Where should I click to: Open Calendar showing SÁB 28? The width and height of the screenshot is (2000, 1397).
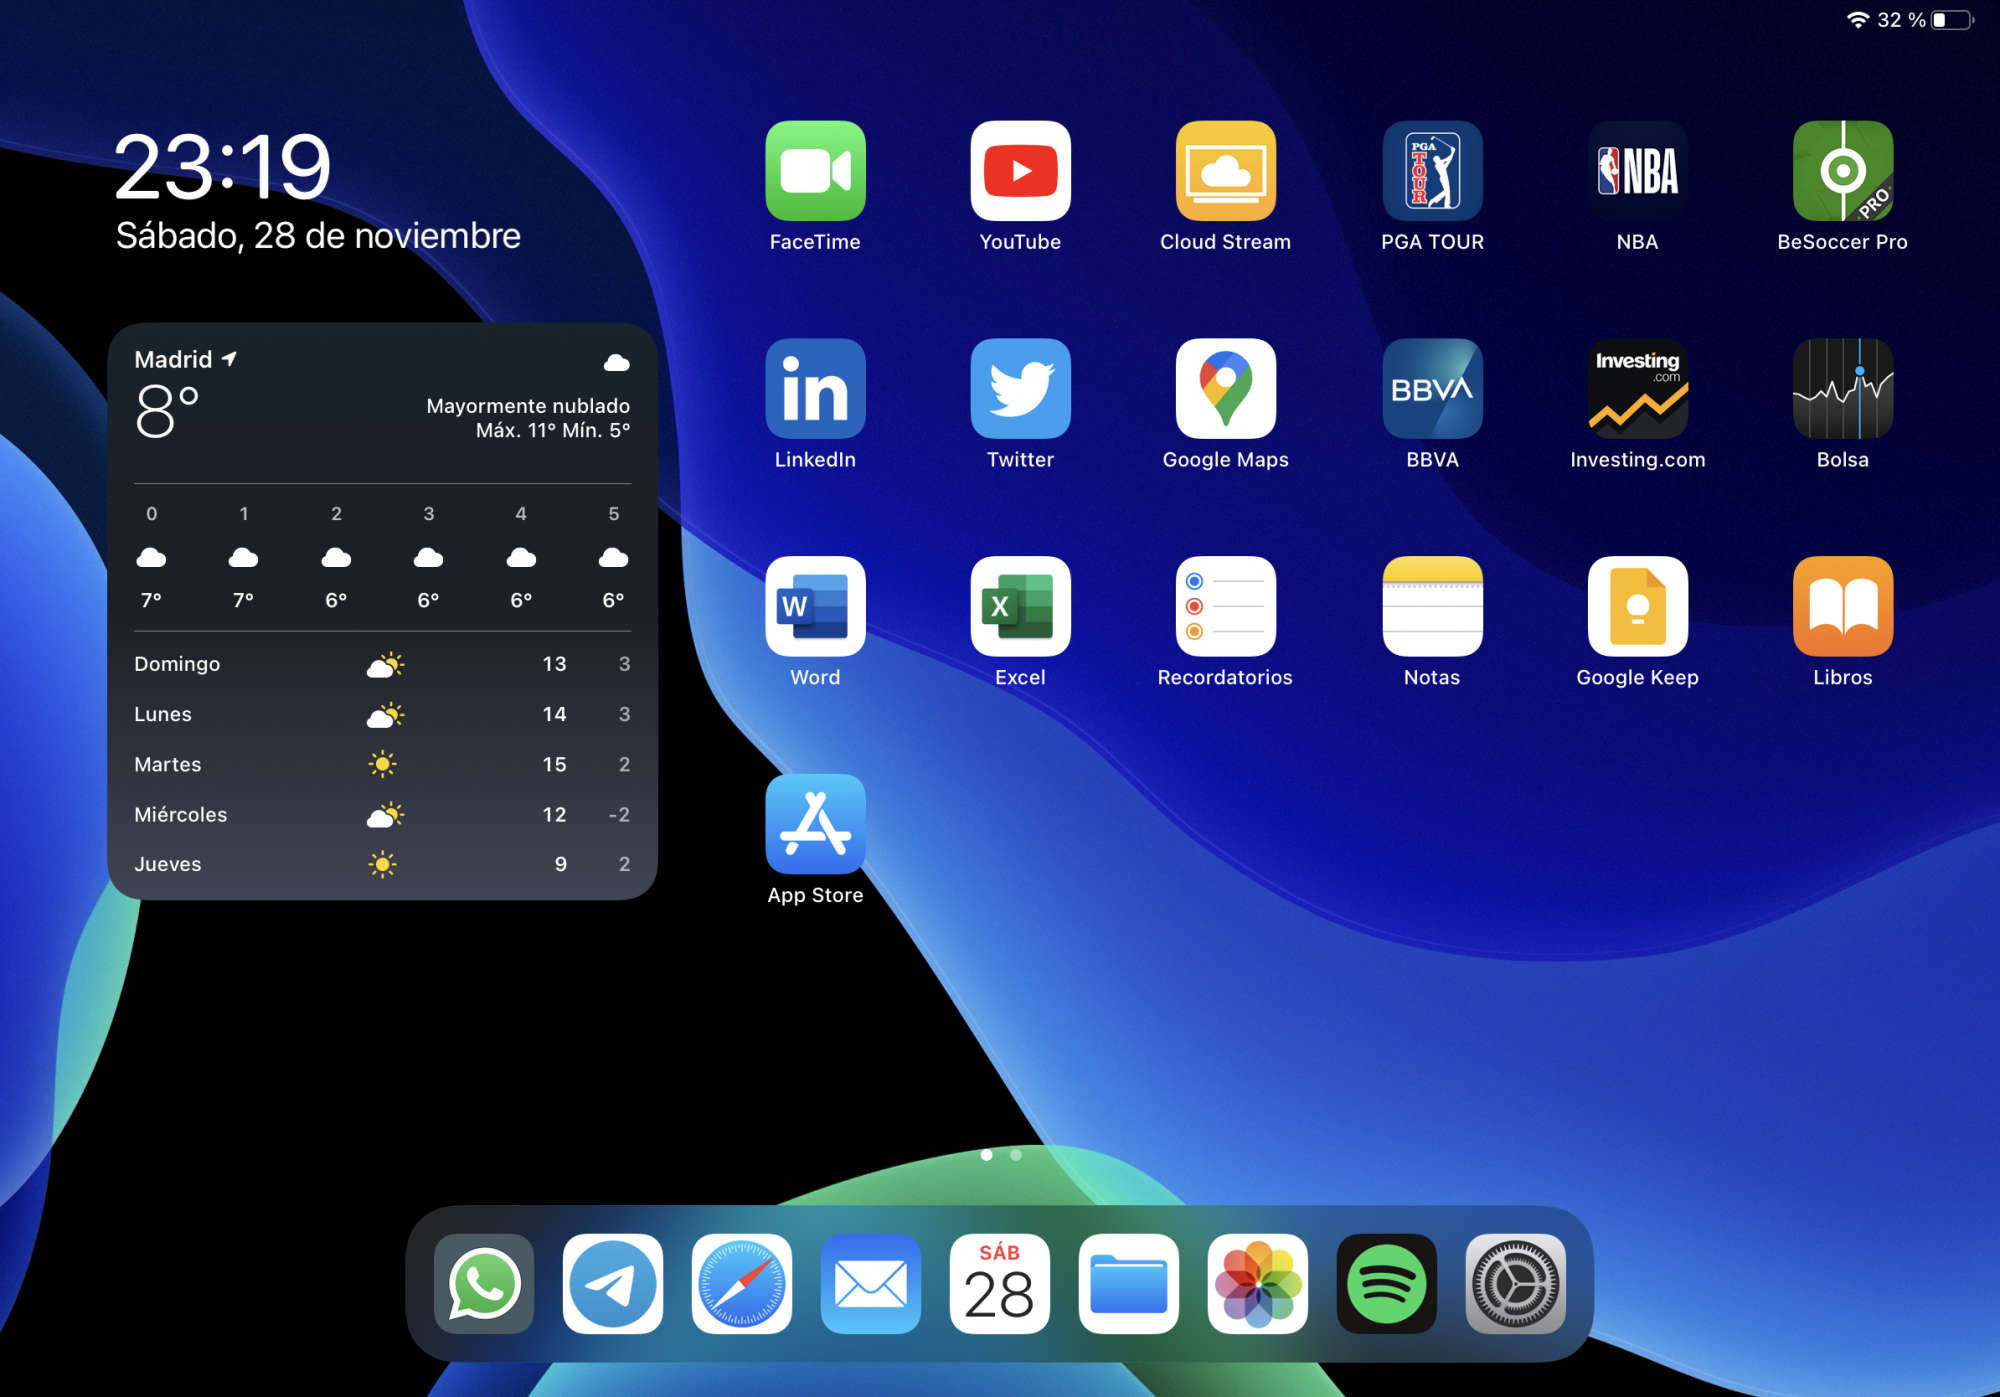[1000, 1284]
